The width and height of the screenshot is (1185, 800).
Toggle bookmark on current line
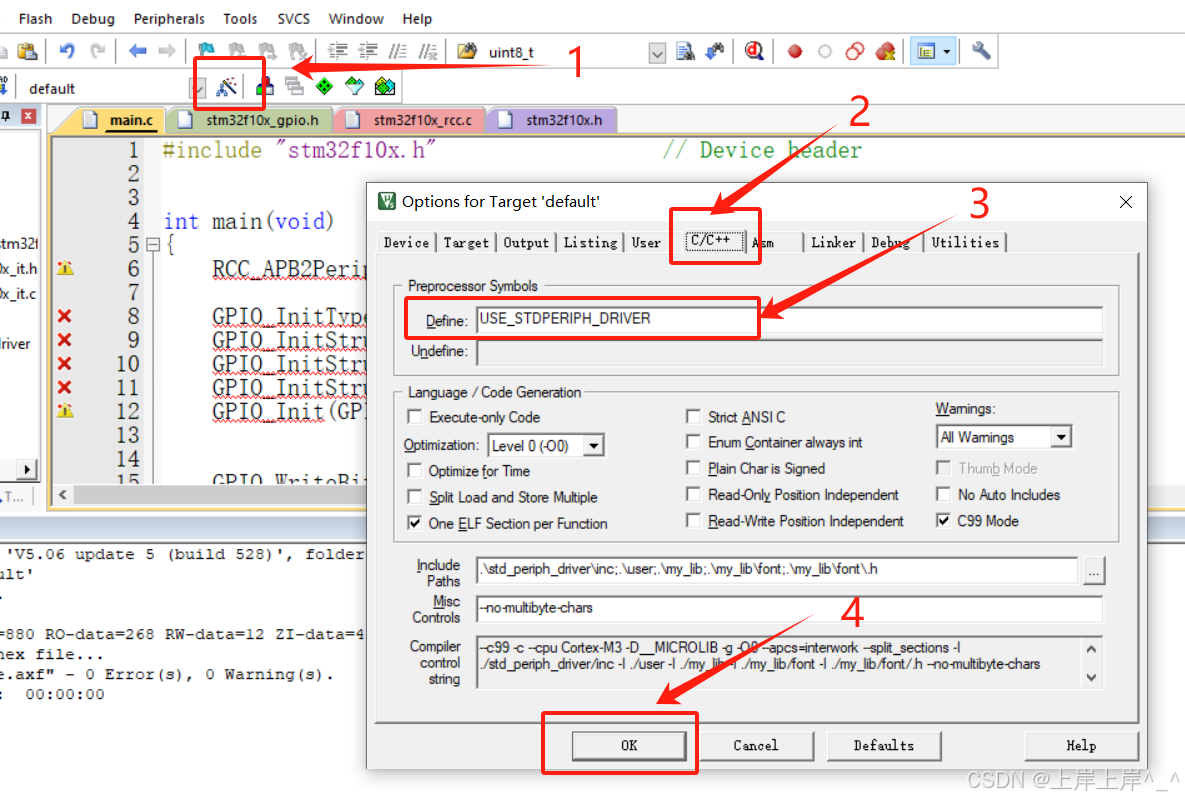[206, 51]
